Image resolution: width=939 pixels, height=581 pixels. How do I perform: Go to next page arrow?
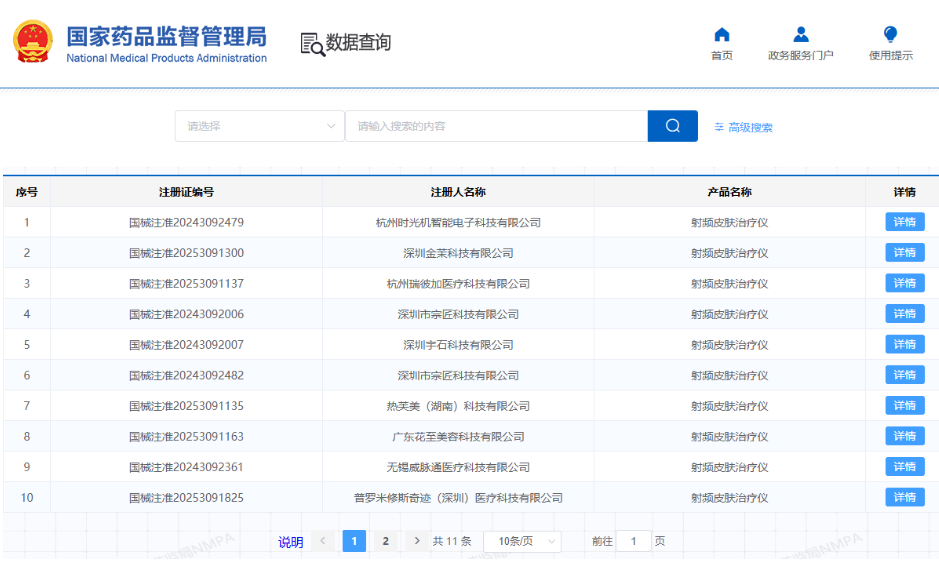tap(417, 541)
